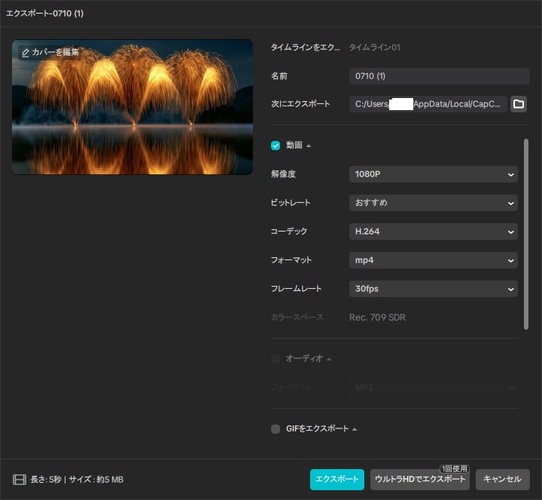This screenshot has height=500, width=542.
Task: Check the GIFをエクスポート checkbox
Action: click(275, 429)
